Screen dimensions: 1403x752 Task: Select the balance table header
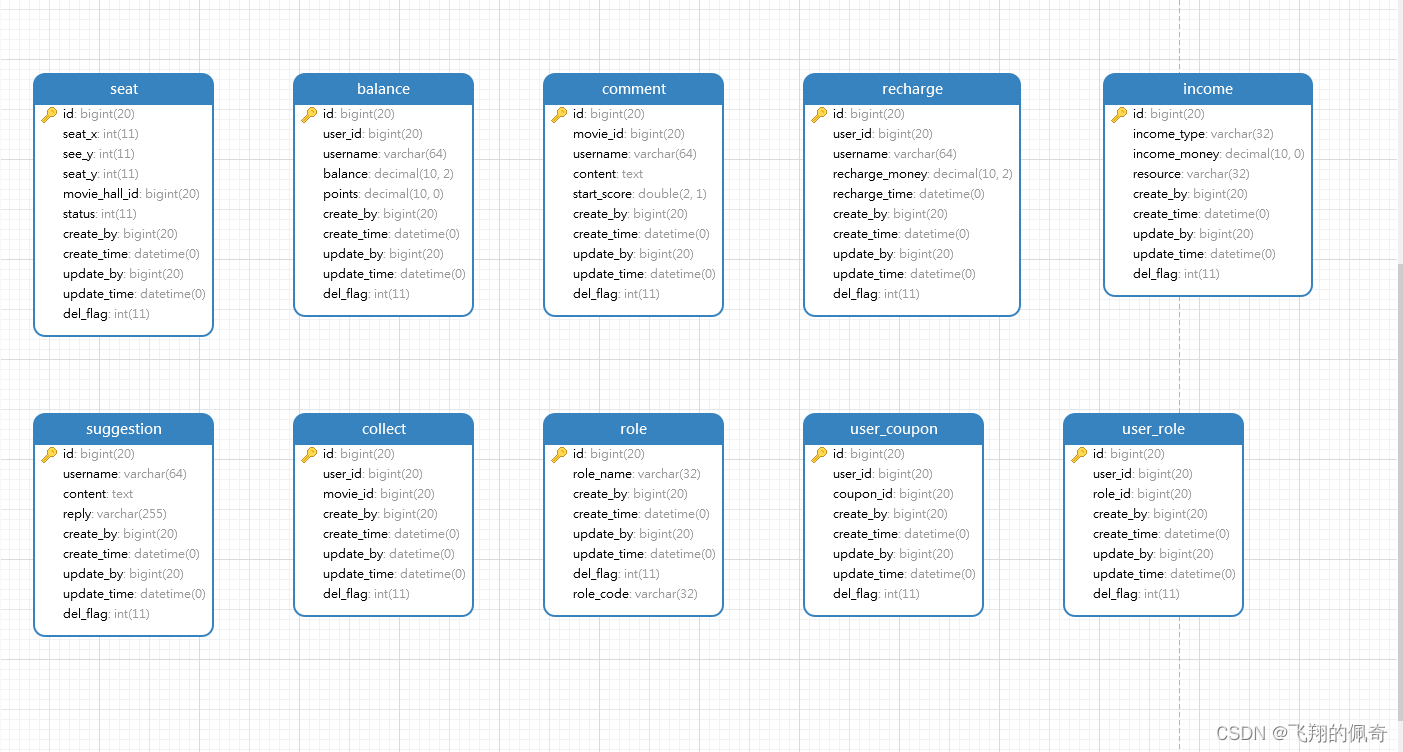tap(384, 89)
